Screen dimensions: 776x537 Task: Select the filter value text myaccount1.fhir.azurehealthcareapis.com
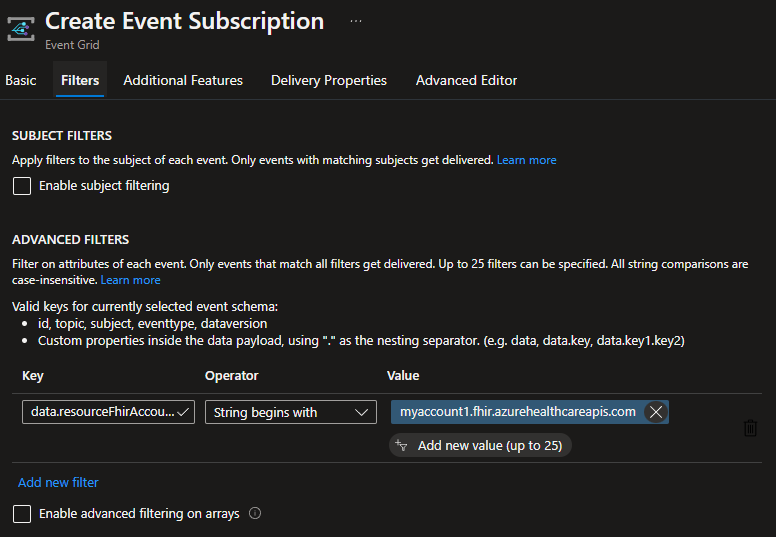(517, 412)
